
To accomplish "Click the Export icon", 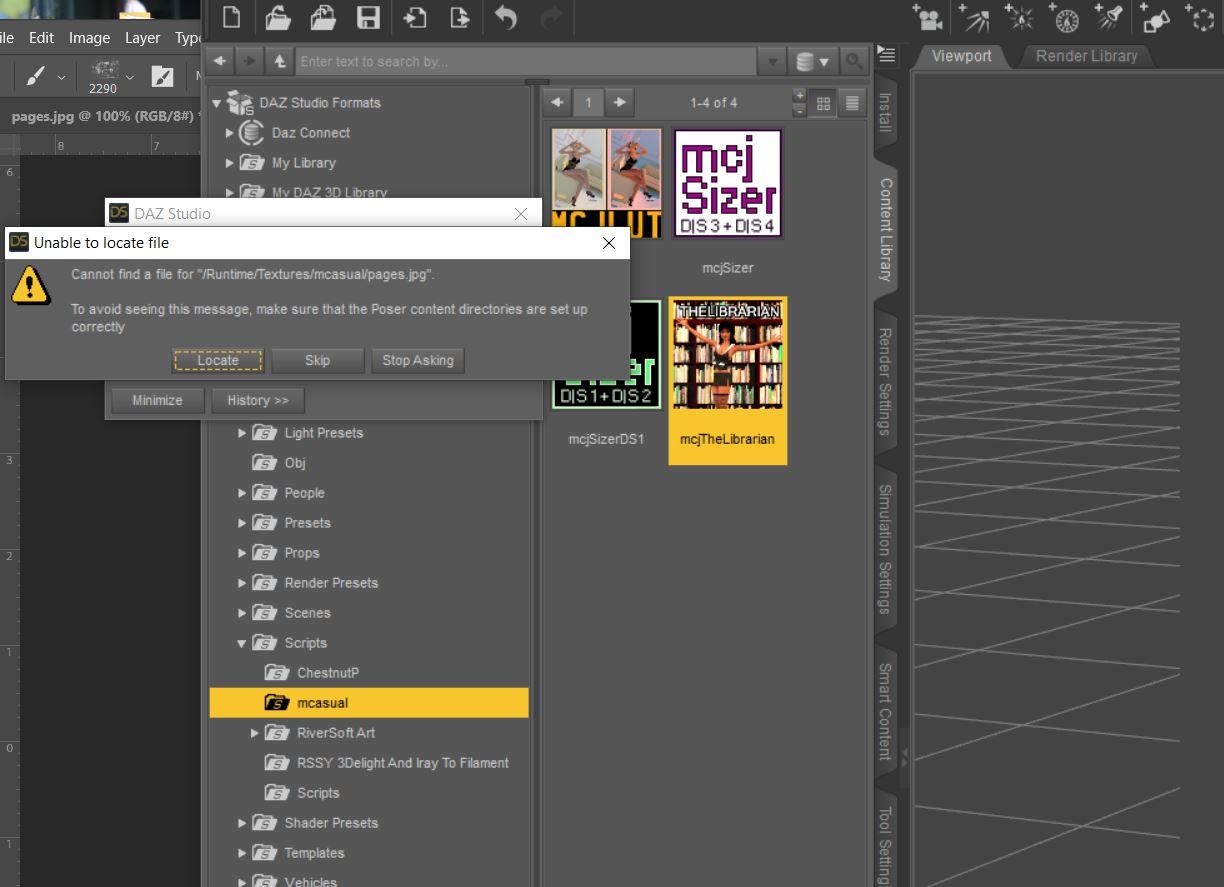I will [459, 17].
